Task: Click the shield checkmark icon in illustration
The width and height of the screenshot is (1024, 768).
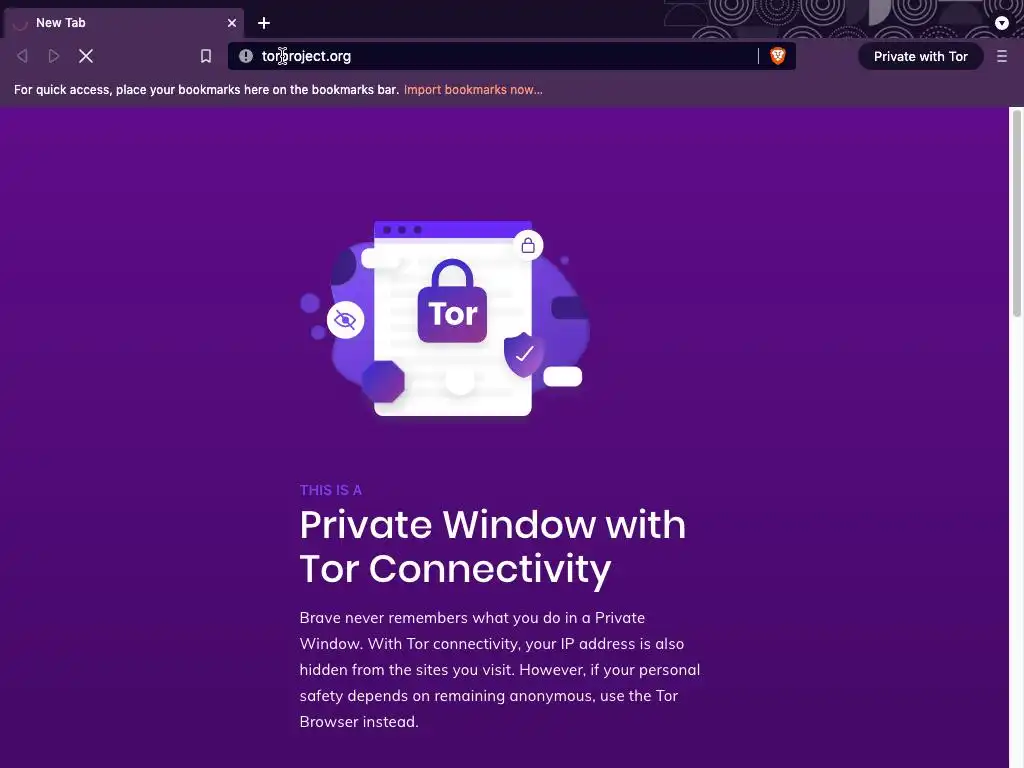Action: click(x=522, y=354)
